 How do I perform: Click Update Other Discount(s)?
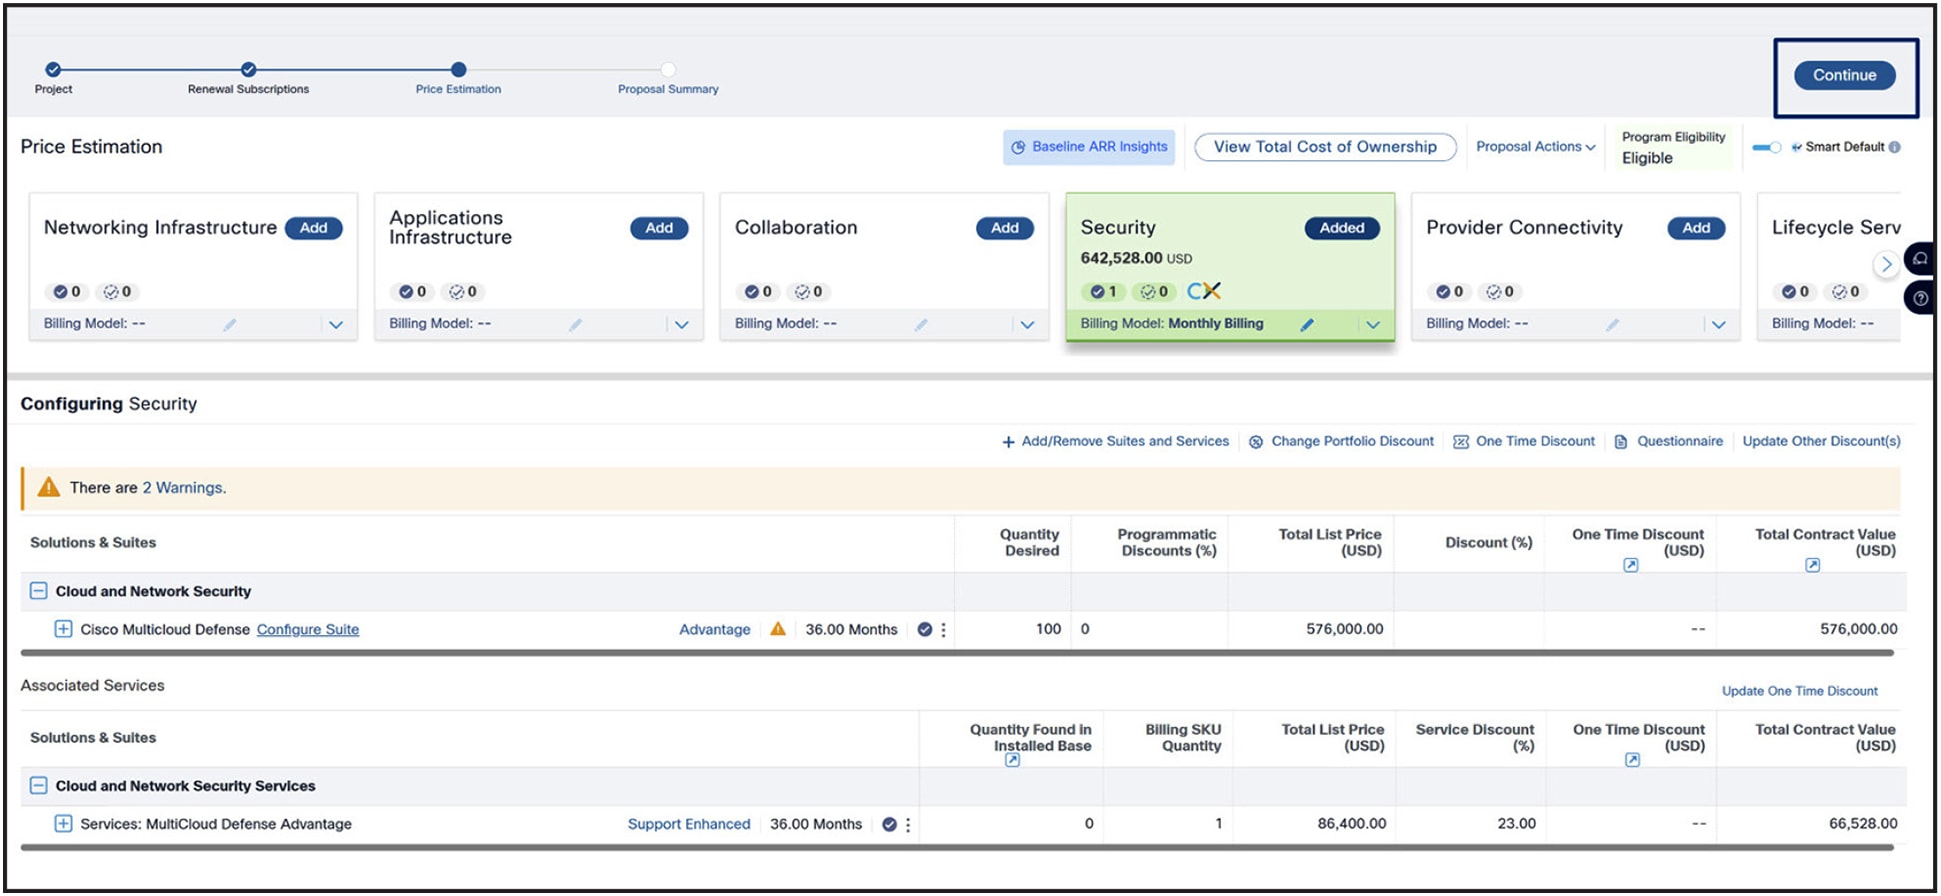(1821, 441)
